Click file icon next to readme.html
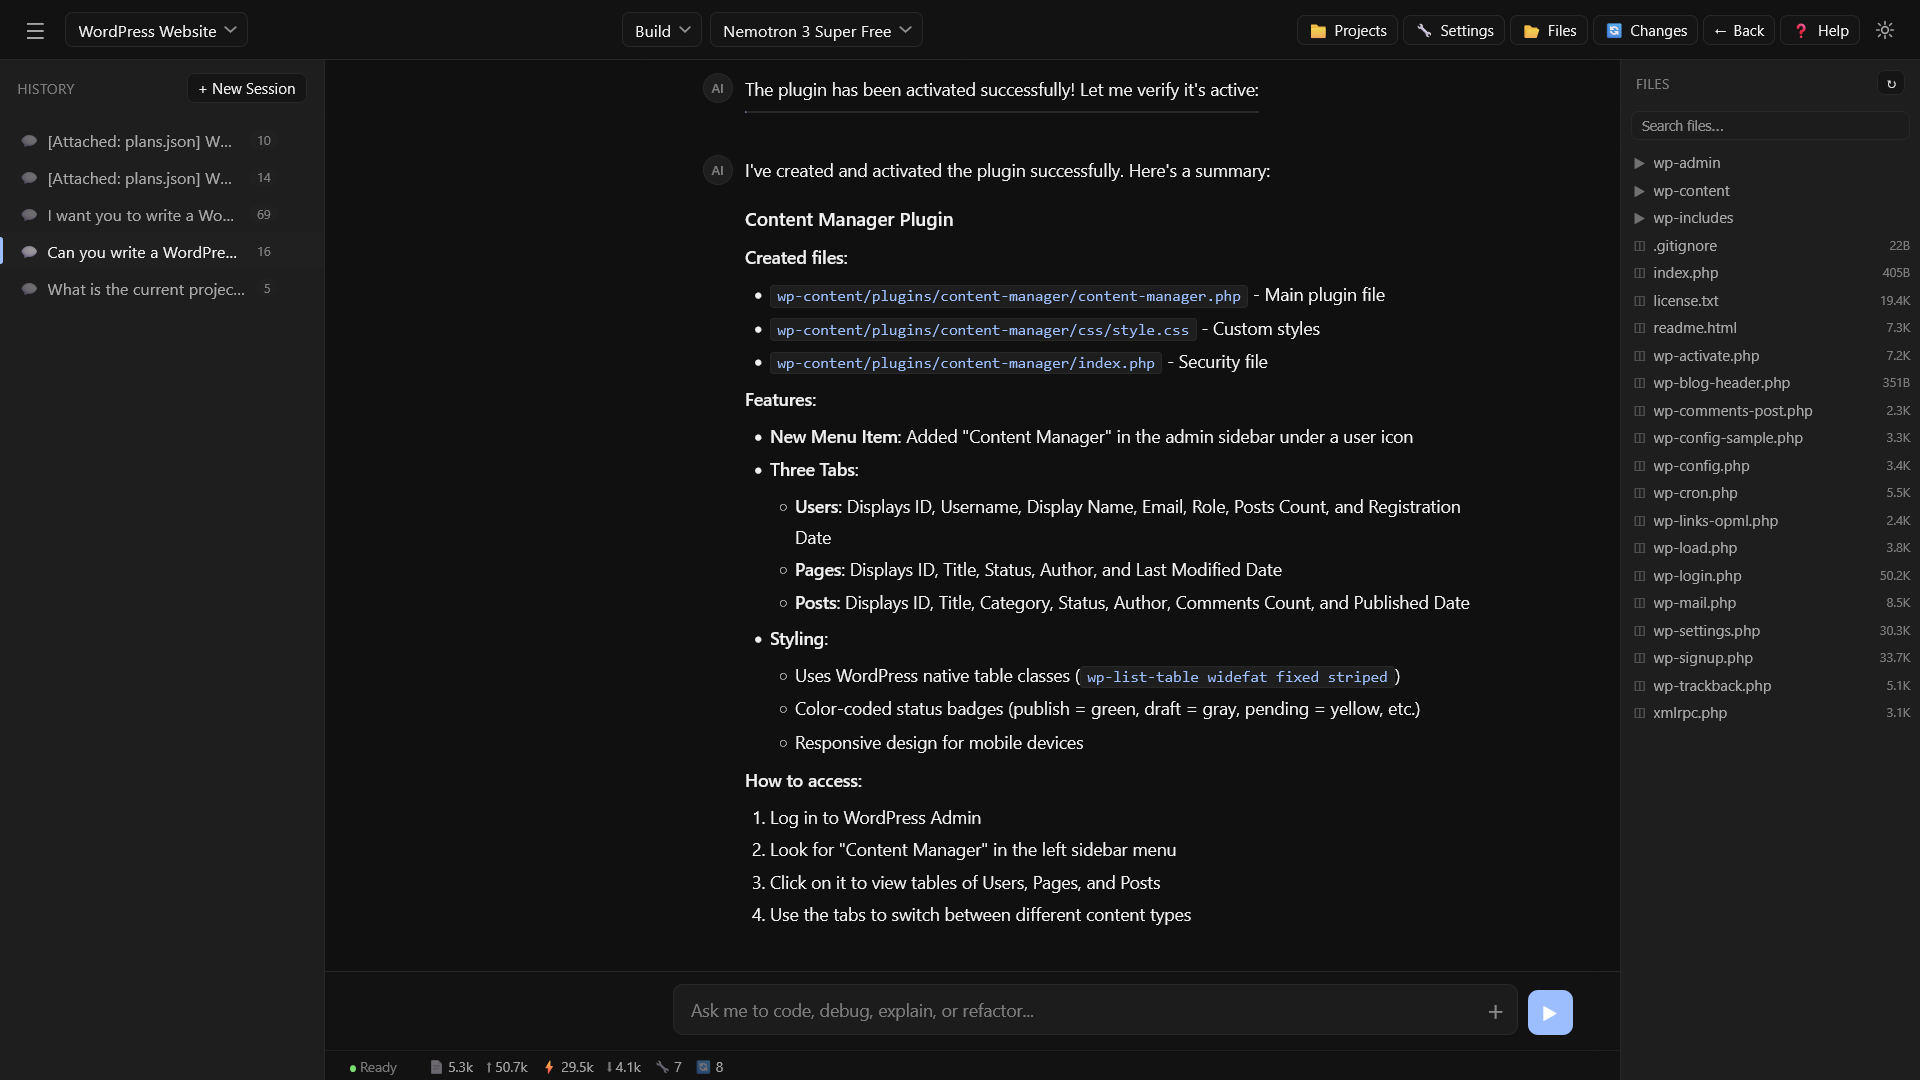This screenshot has height=1080, width=1920. (1639, 328)
